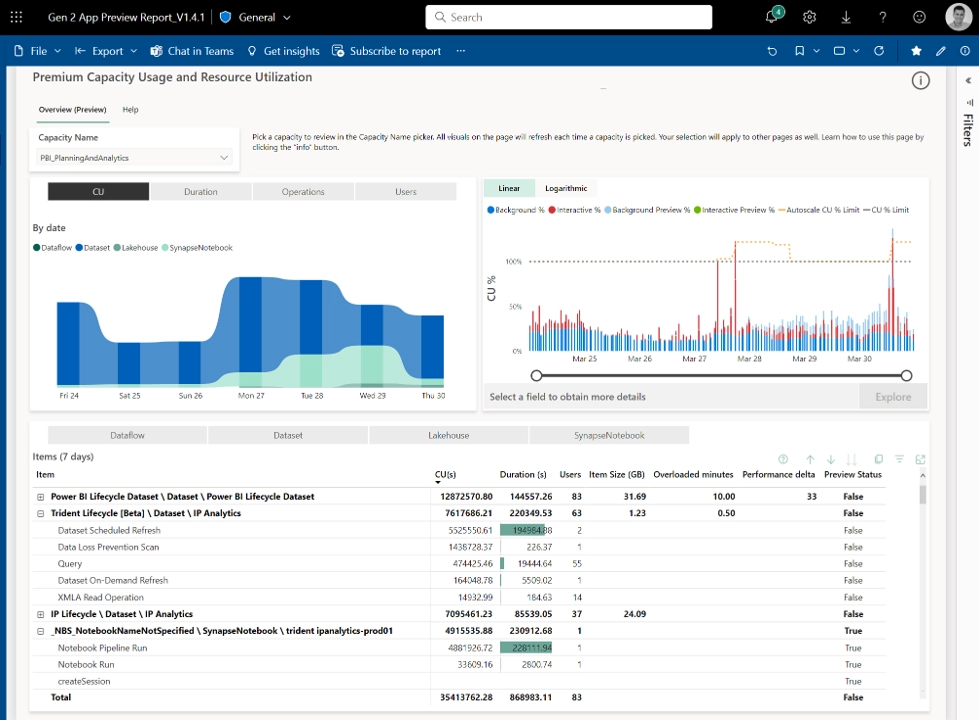Click the copy visual icon
The height and width of the screenshot is (720, 979).
click(878, 459)
